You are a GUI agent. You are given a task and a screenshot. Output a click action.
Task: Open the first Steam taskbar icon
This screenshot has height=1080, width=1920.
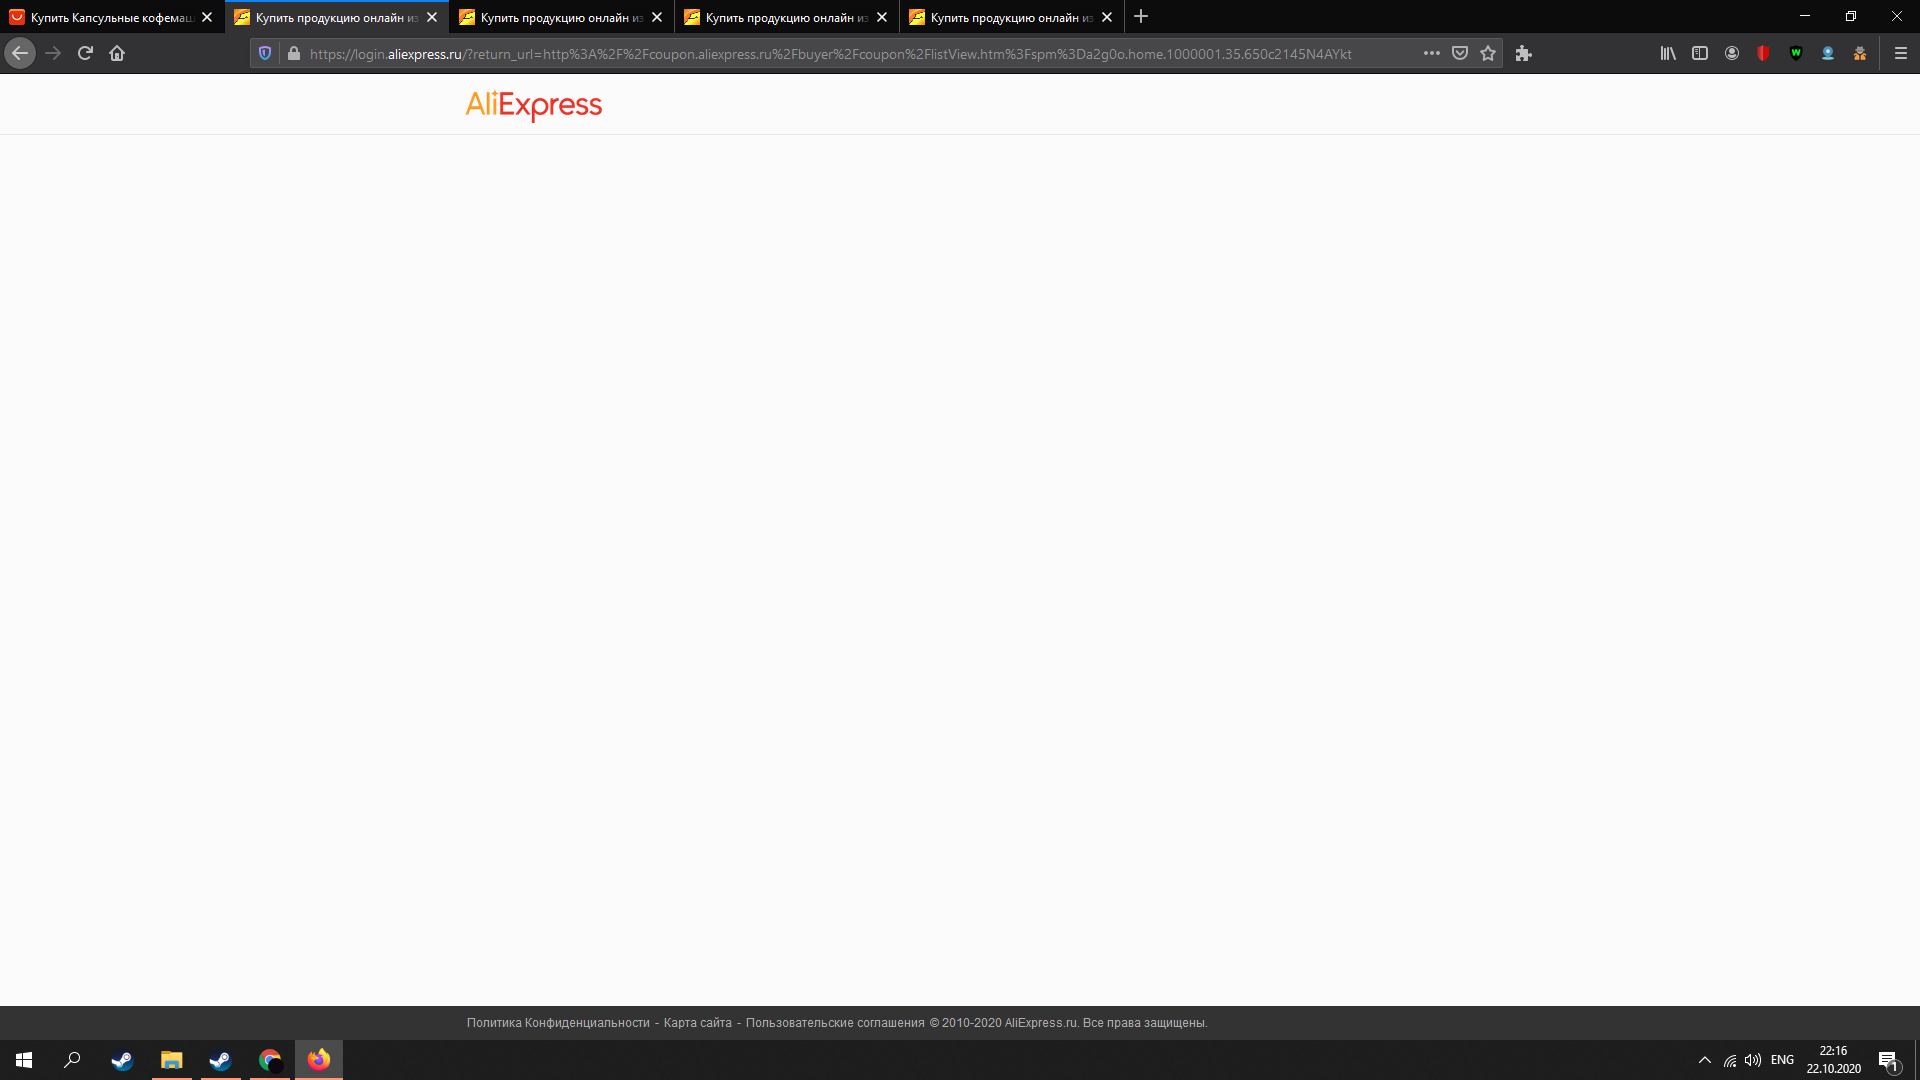[122, 1060]
